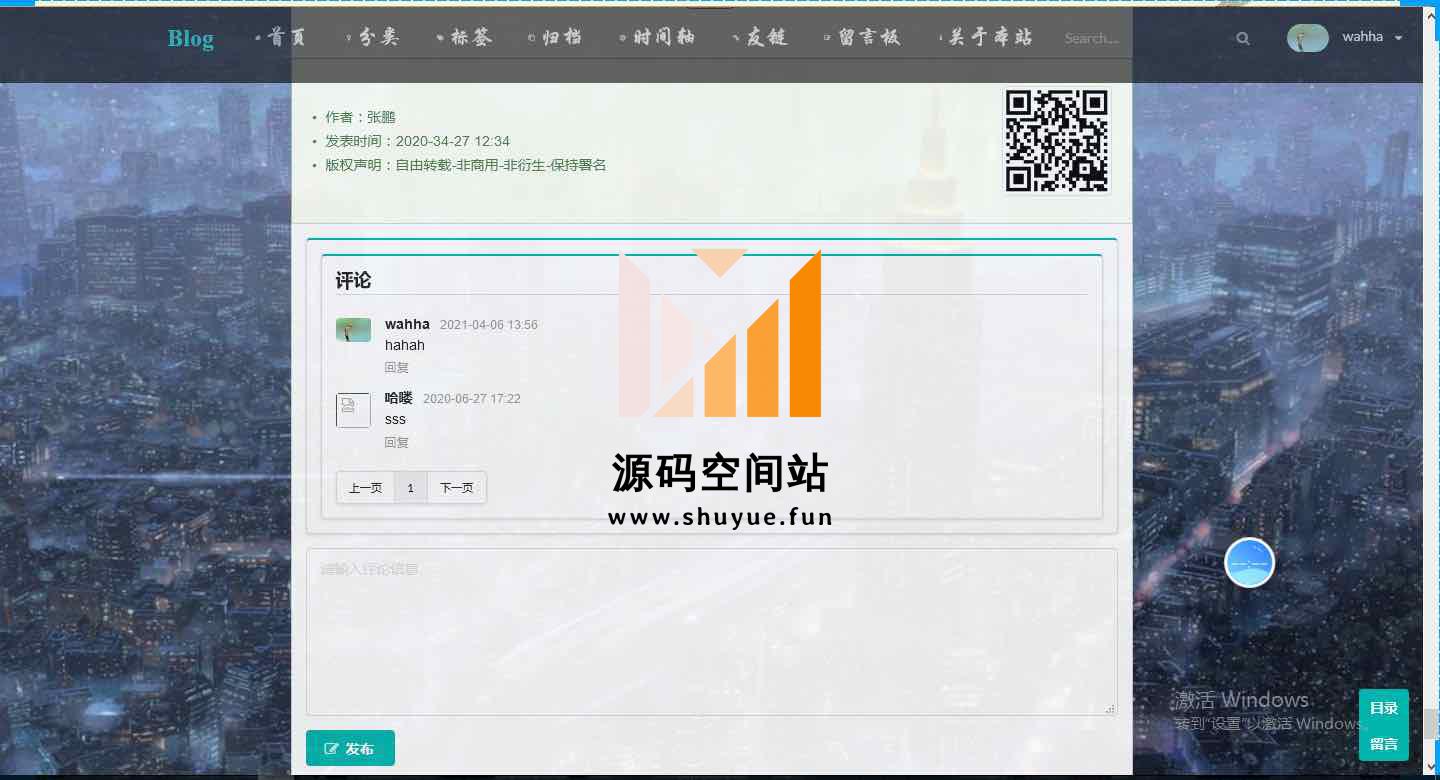Expand the wahha user dropdown arrow

(1398, 38)
